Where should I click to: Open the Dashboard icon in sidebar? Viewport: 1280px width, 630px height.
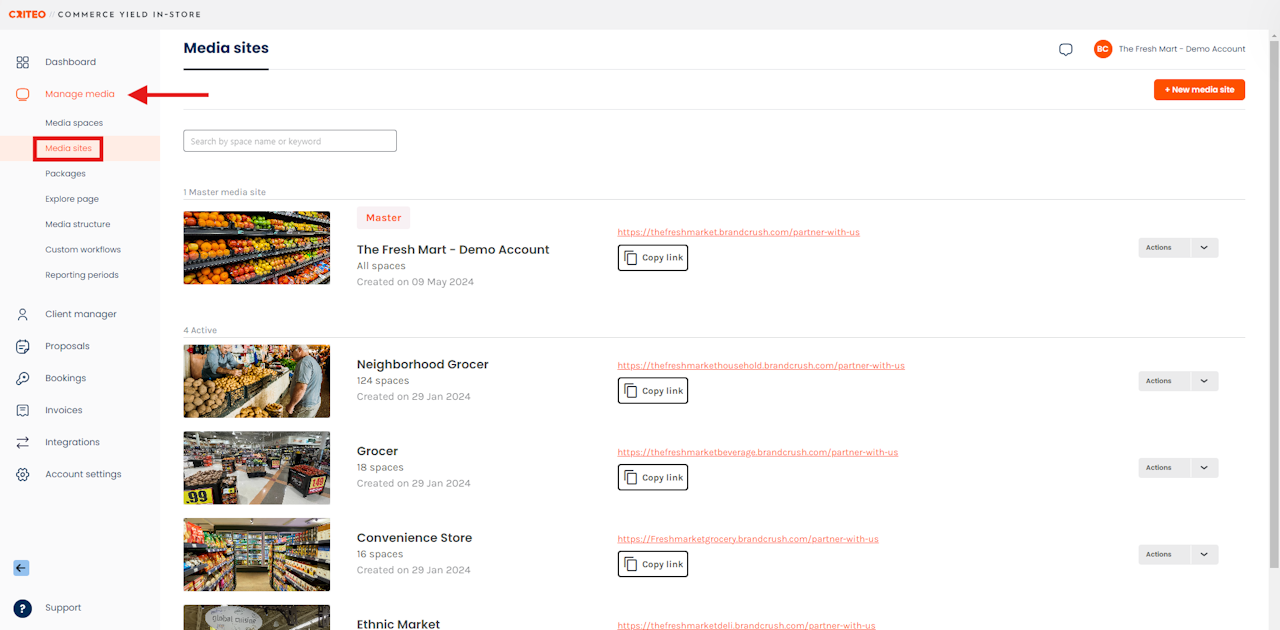pos(22,62)
